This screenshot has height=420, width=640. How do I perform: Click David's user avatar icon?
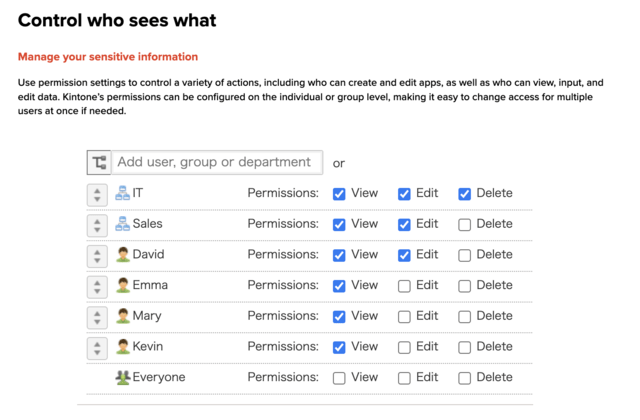click(x=122, y=254)
